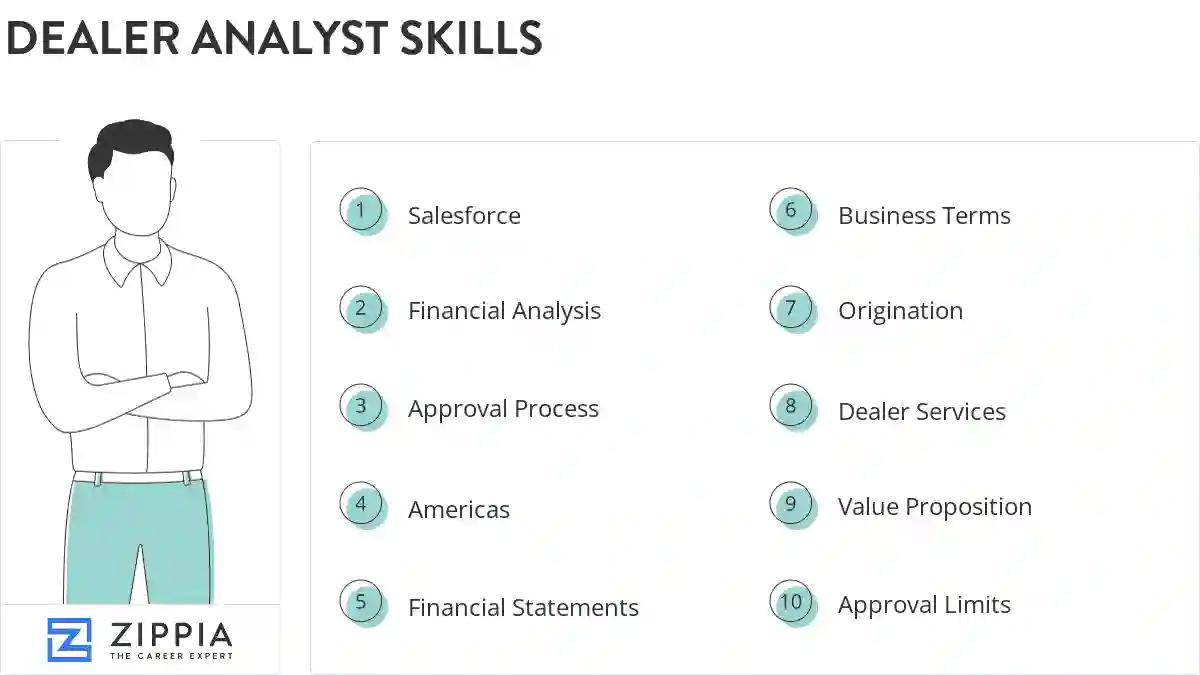Click the number 9 circle badge

(791, 504)
